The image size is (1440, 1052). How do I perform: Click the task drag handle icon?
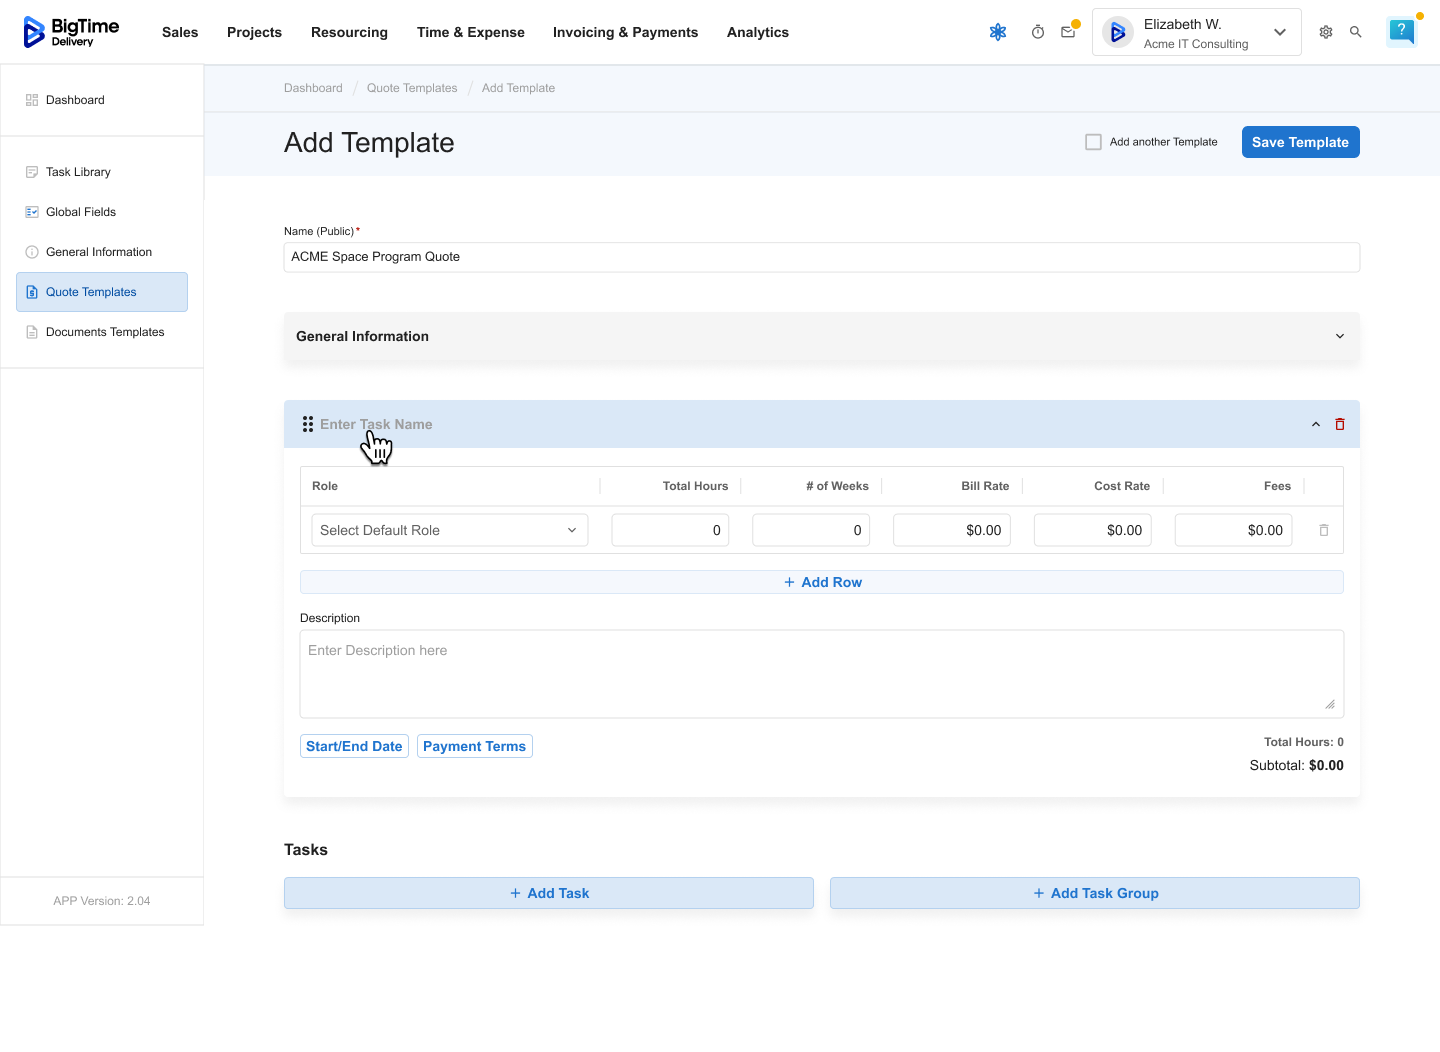308,424
